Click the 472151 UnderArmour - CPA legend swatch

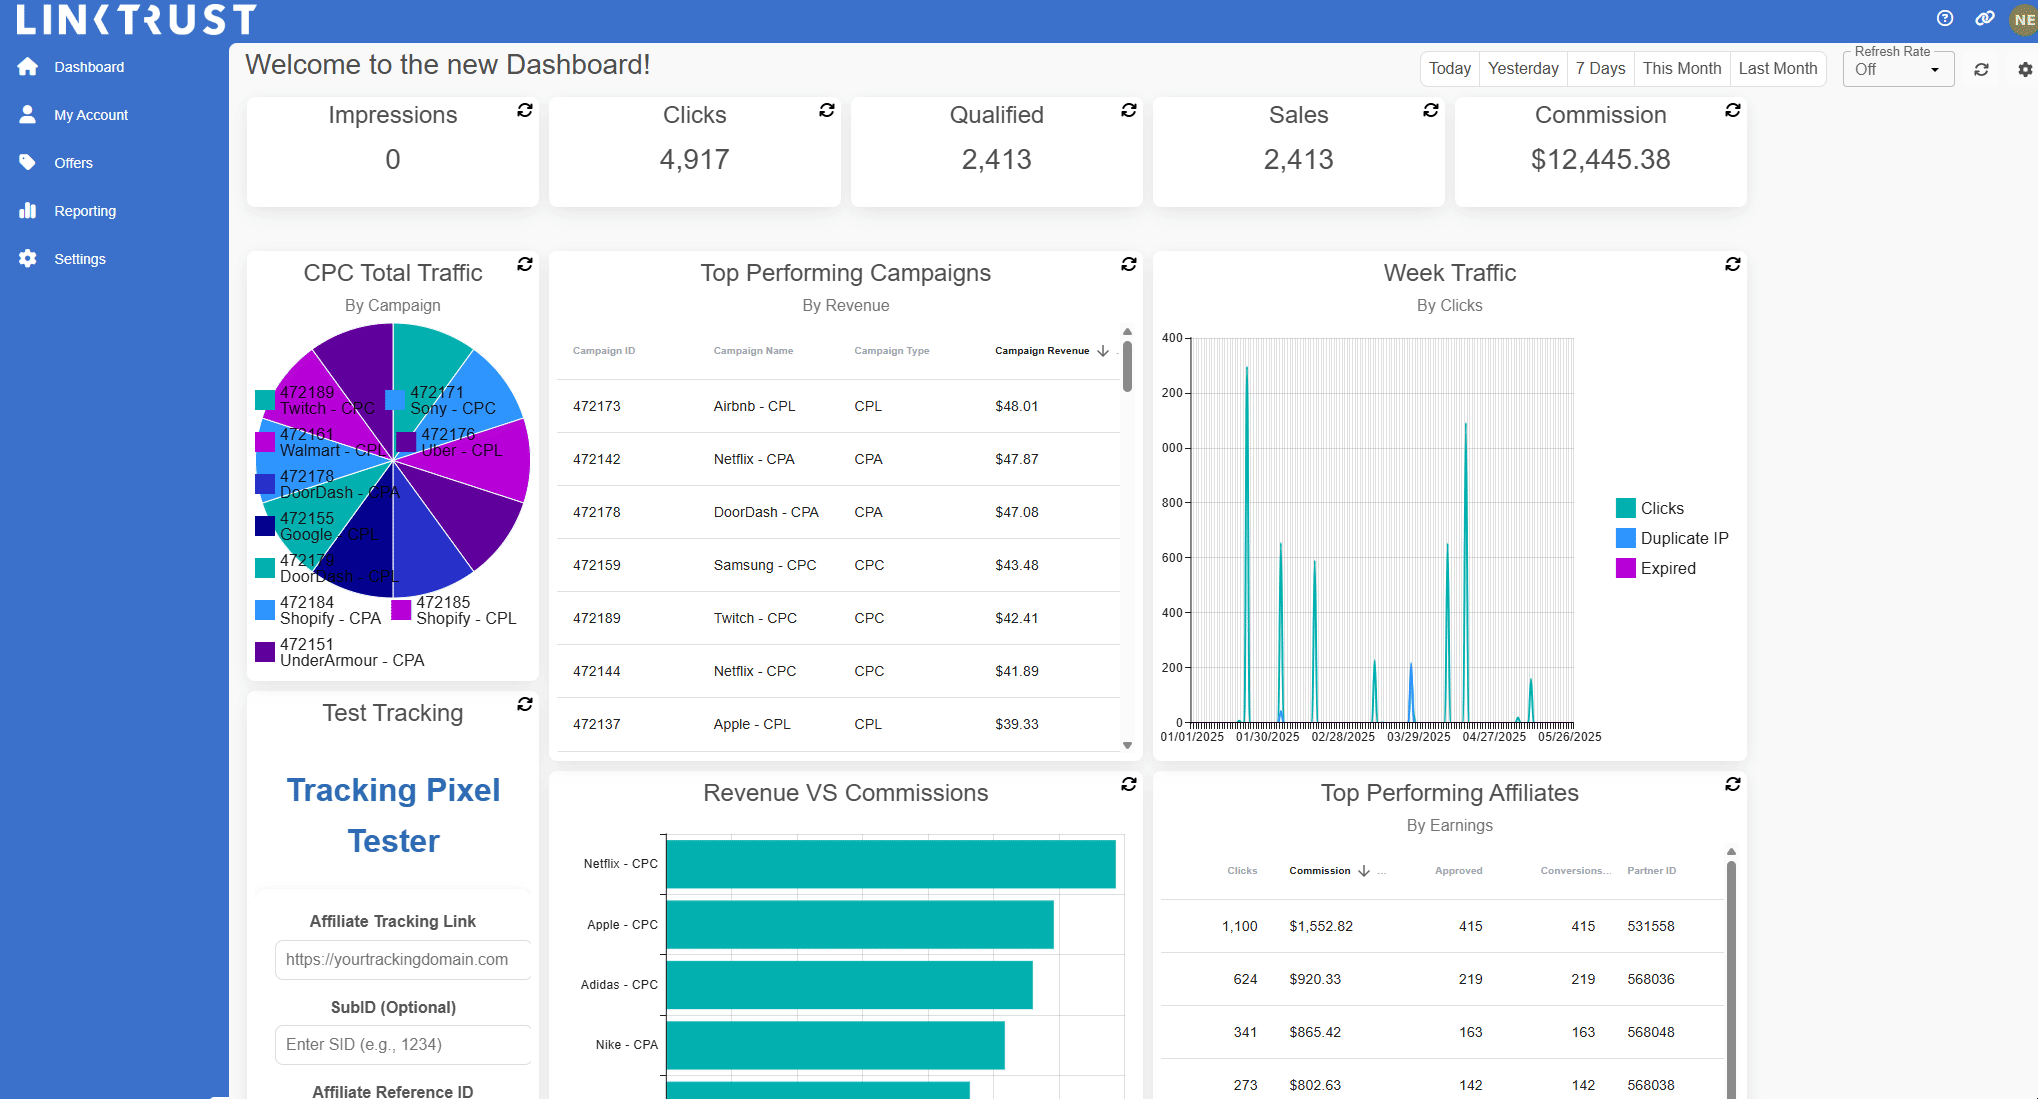point(265,652)
